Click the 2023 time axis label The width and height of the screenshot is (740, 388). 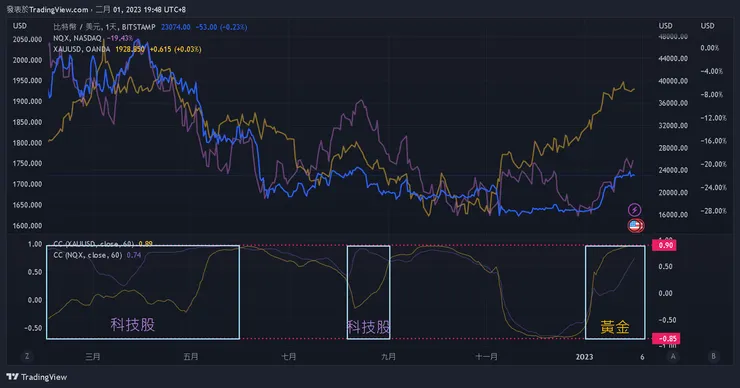tap(584, 357)
